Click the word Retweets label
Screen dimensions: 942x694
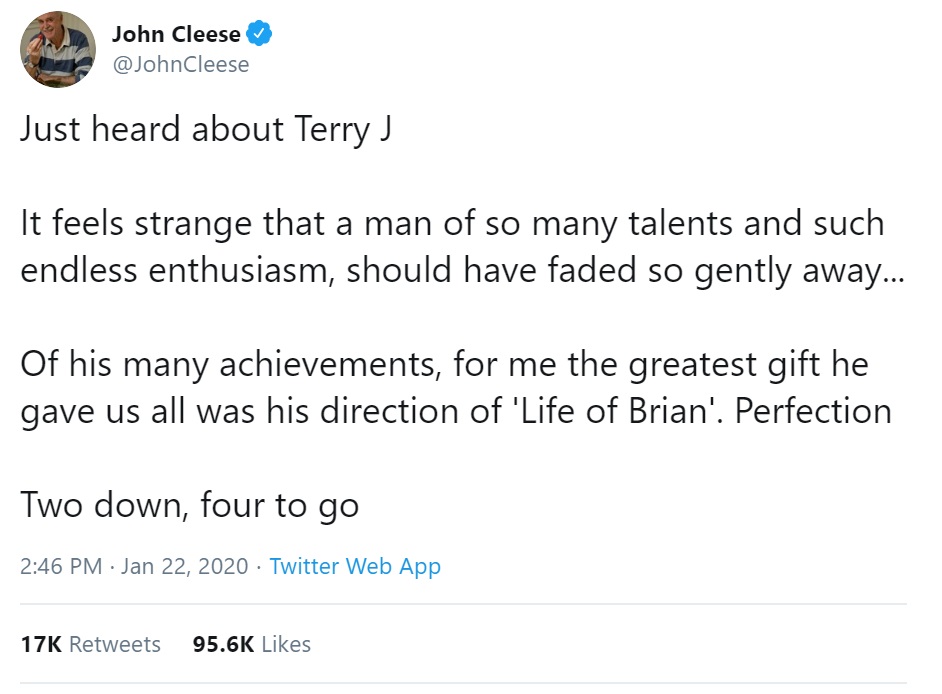(x=116, y=645)
